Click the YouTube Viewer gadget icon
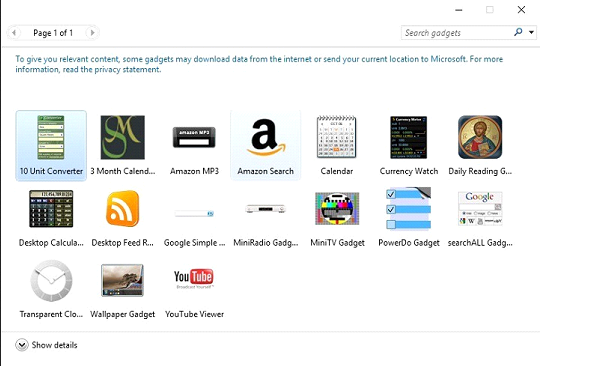Image resolution: width=598 pixels, height=366 pixels. (x=194, y=279)
